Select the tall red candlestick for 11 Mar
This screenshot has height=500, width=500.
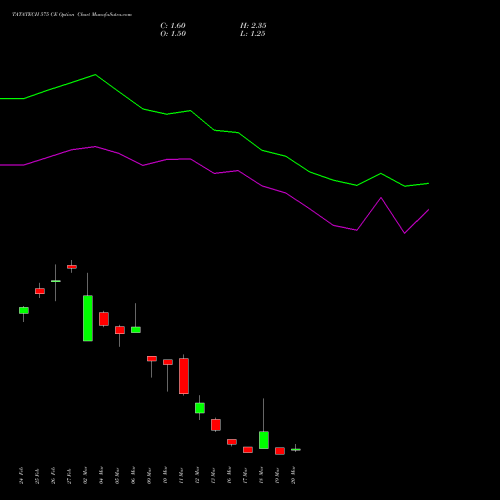pyautogui.click(x=184, y=376)
